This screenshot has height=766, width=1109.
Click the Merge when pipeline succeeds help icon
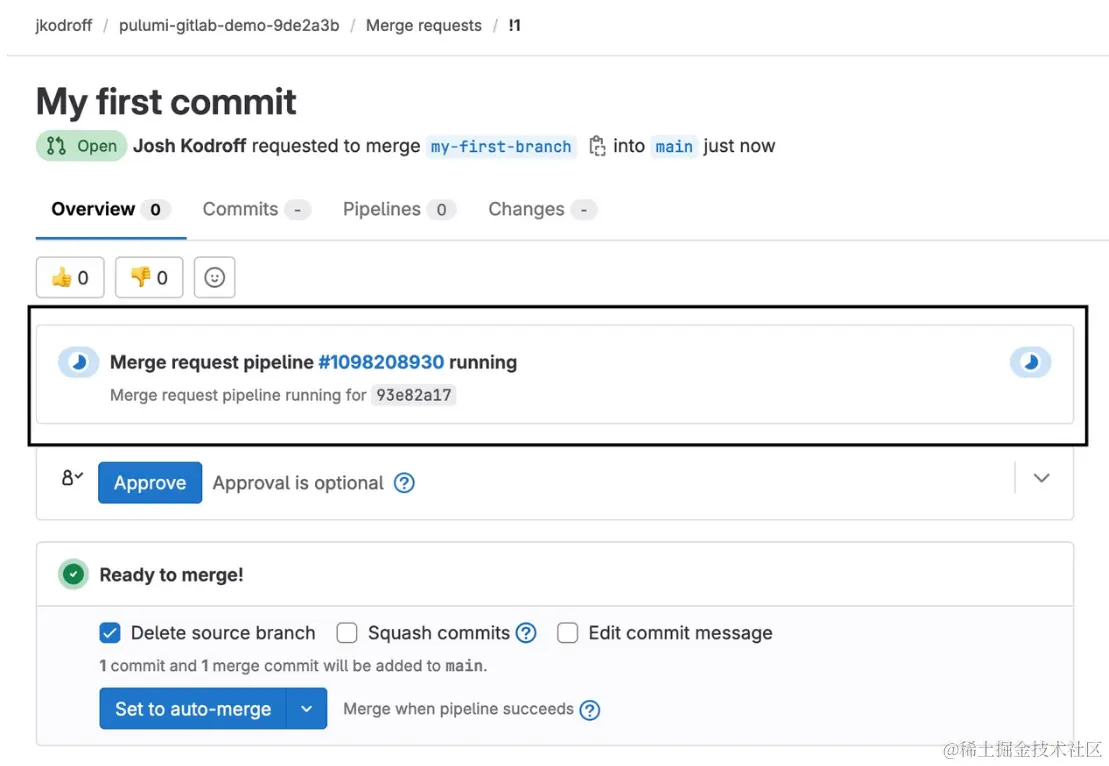(590, 710)
